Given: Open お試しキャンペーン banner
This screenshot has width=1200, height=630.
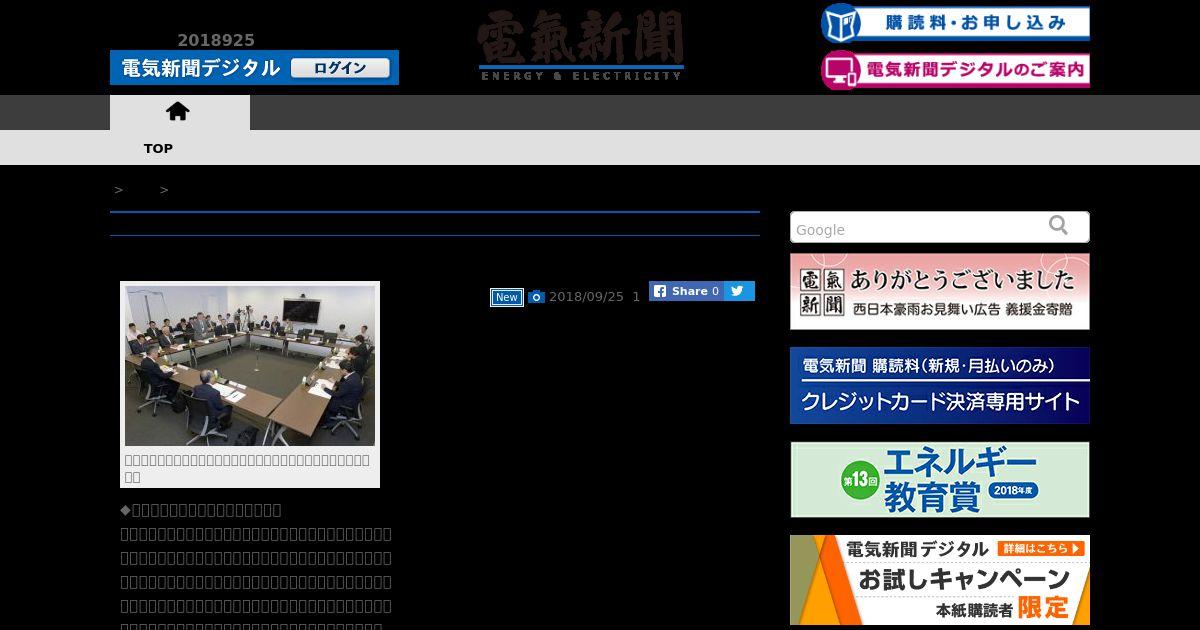Looking at the screenshot, I should coord(940,580).
